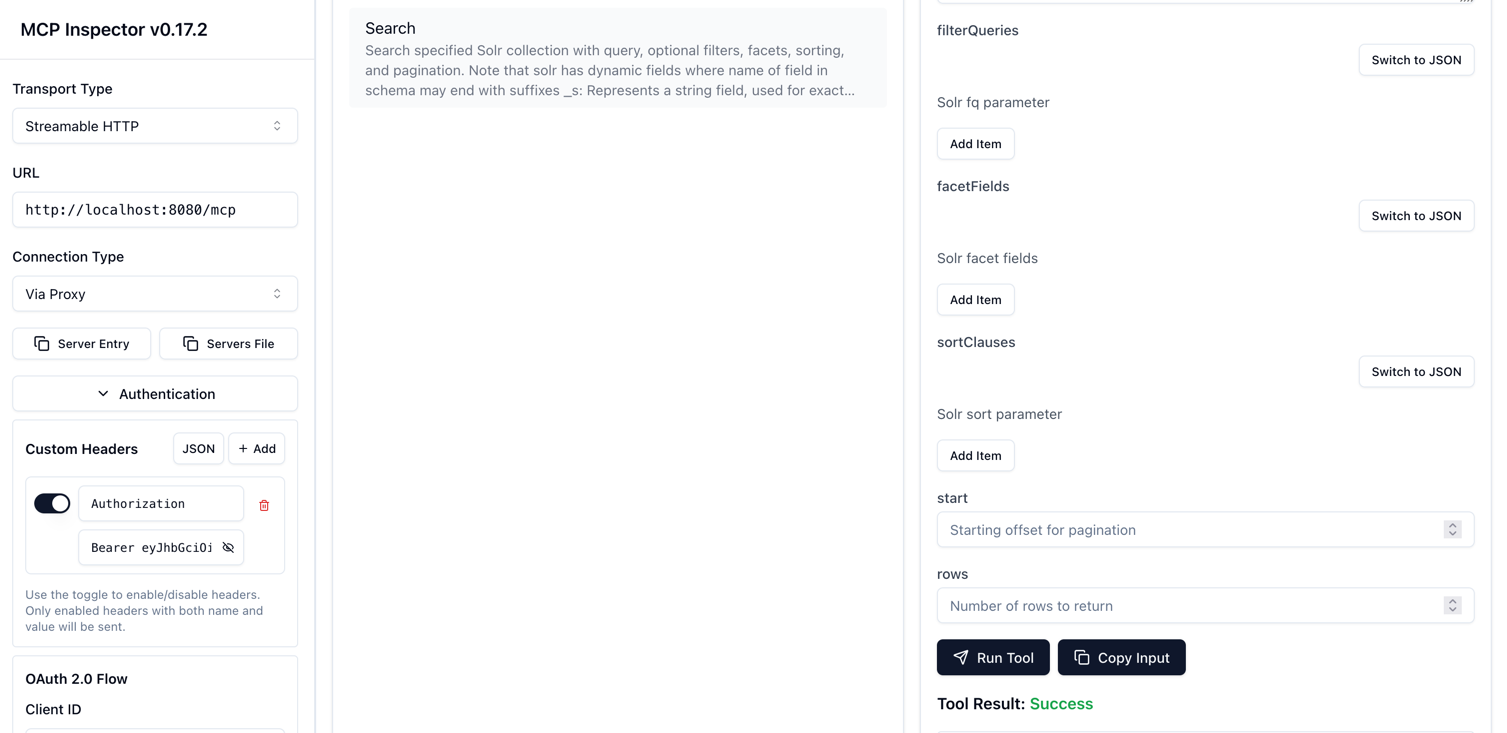Disable the Authorization header toggle
This screenshot has height=733, width=1507.
pyautogui.click(x=52, y=503)
